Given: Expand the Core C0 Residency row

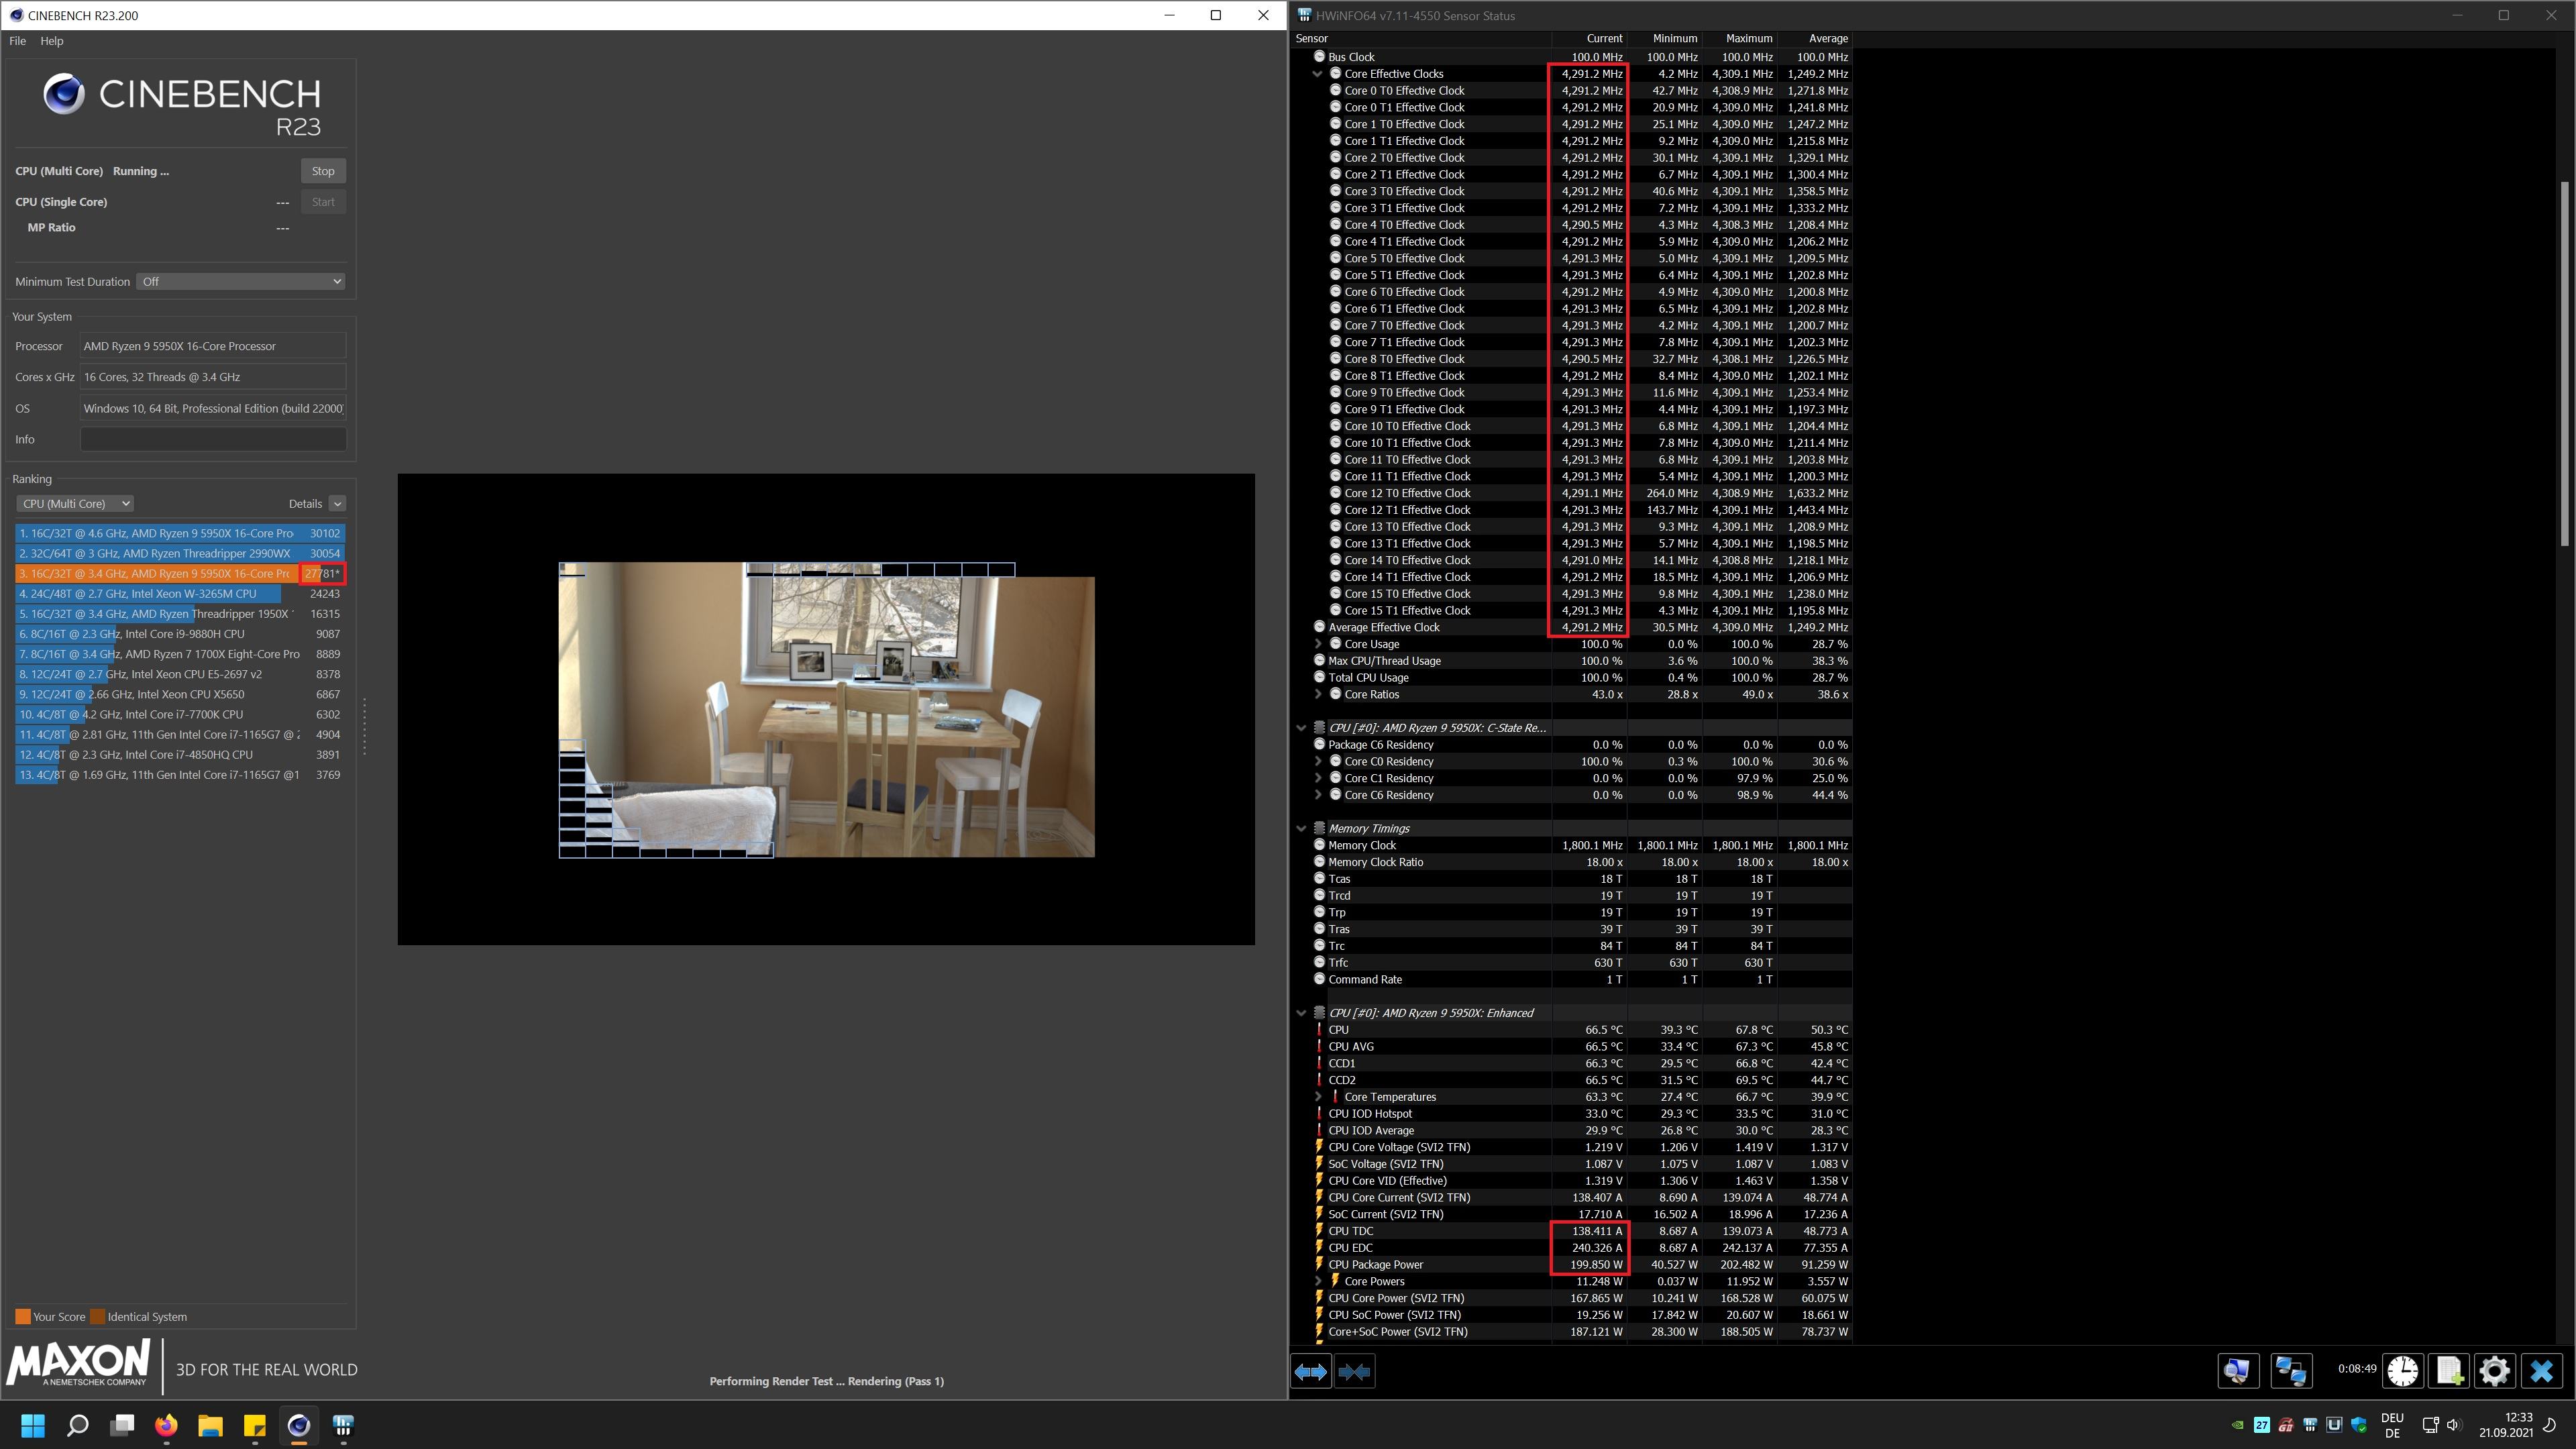Looking at the screenshot, I should click(1318, 761).
